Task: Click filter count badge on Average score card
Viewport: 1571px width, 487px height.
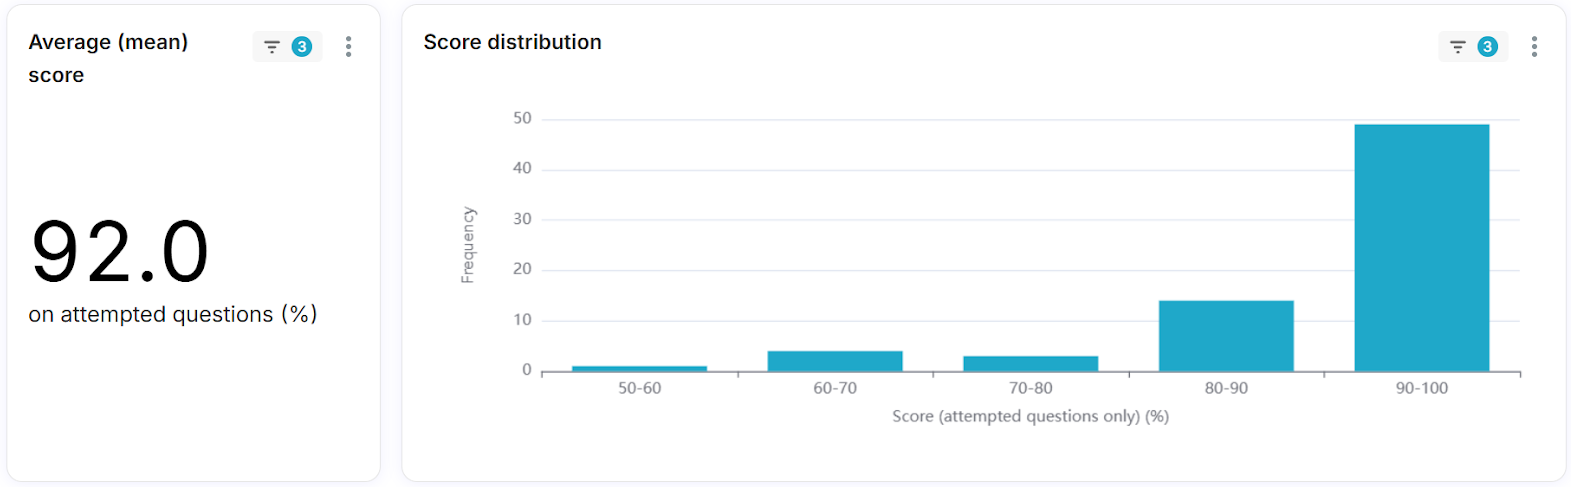Action: coord(301,47)
